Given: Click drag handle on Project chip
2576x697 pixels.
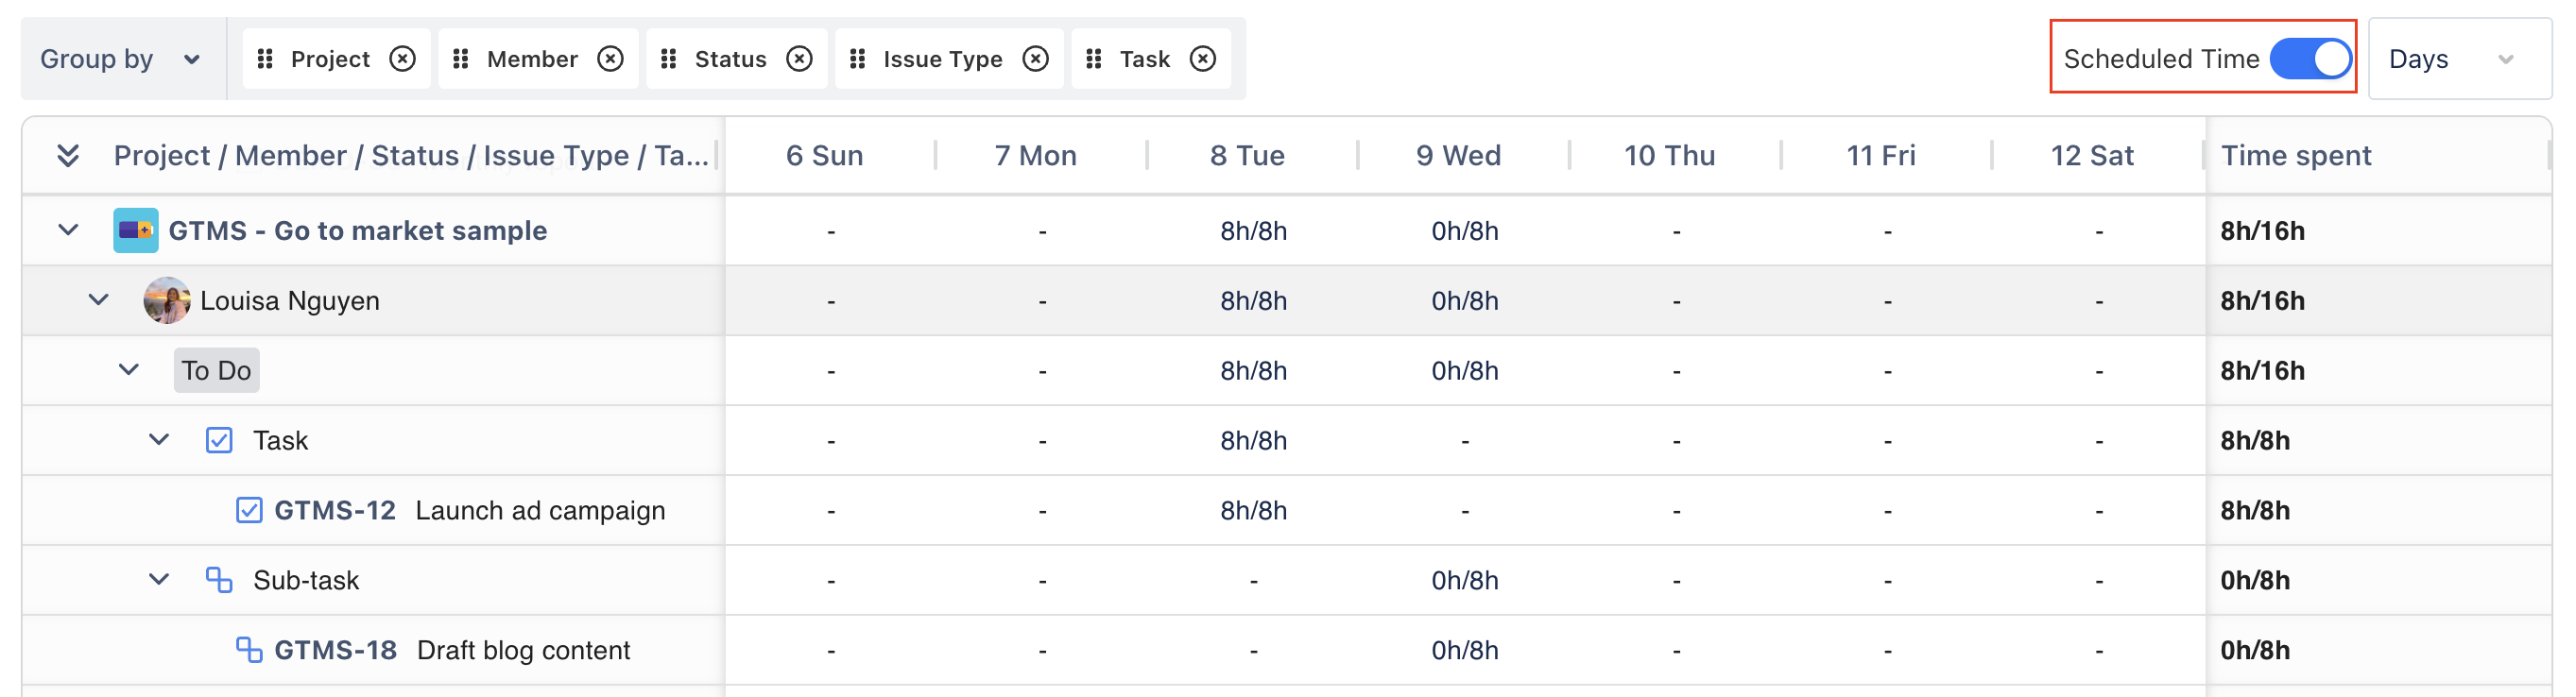Looking at the screenshot, I should click(265, 59).
